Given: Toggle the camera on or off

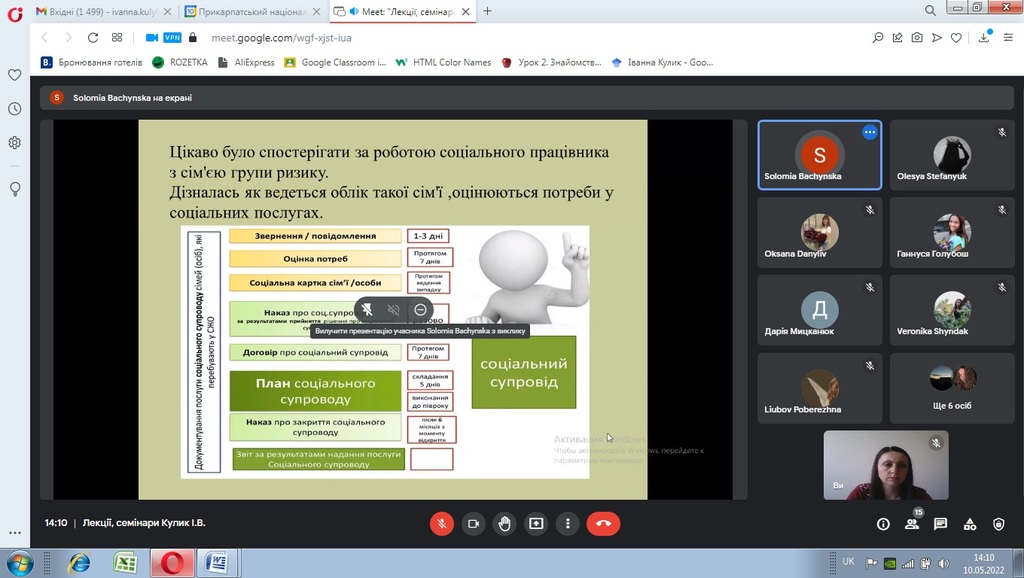Looking at the screenshot, I should click(x=473, y=523).
